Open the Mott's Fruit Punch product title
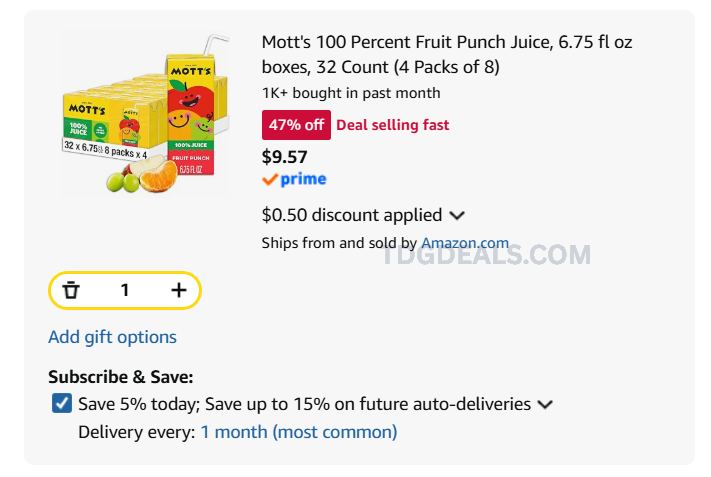Screen dimensions: 711x477 (447, 54)
